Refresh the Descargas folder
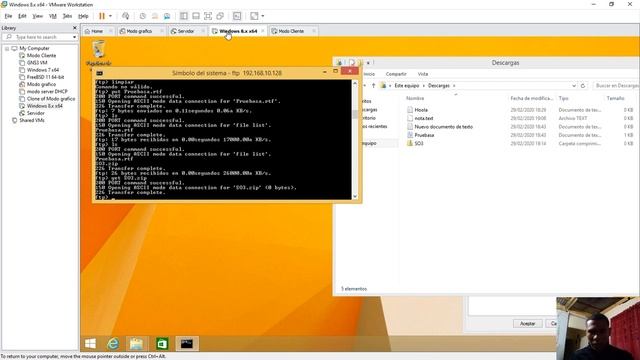Viewport: 640px width, 360px height. [x=583, y=86]
